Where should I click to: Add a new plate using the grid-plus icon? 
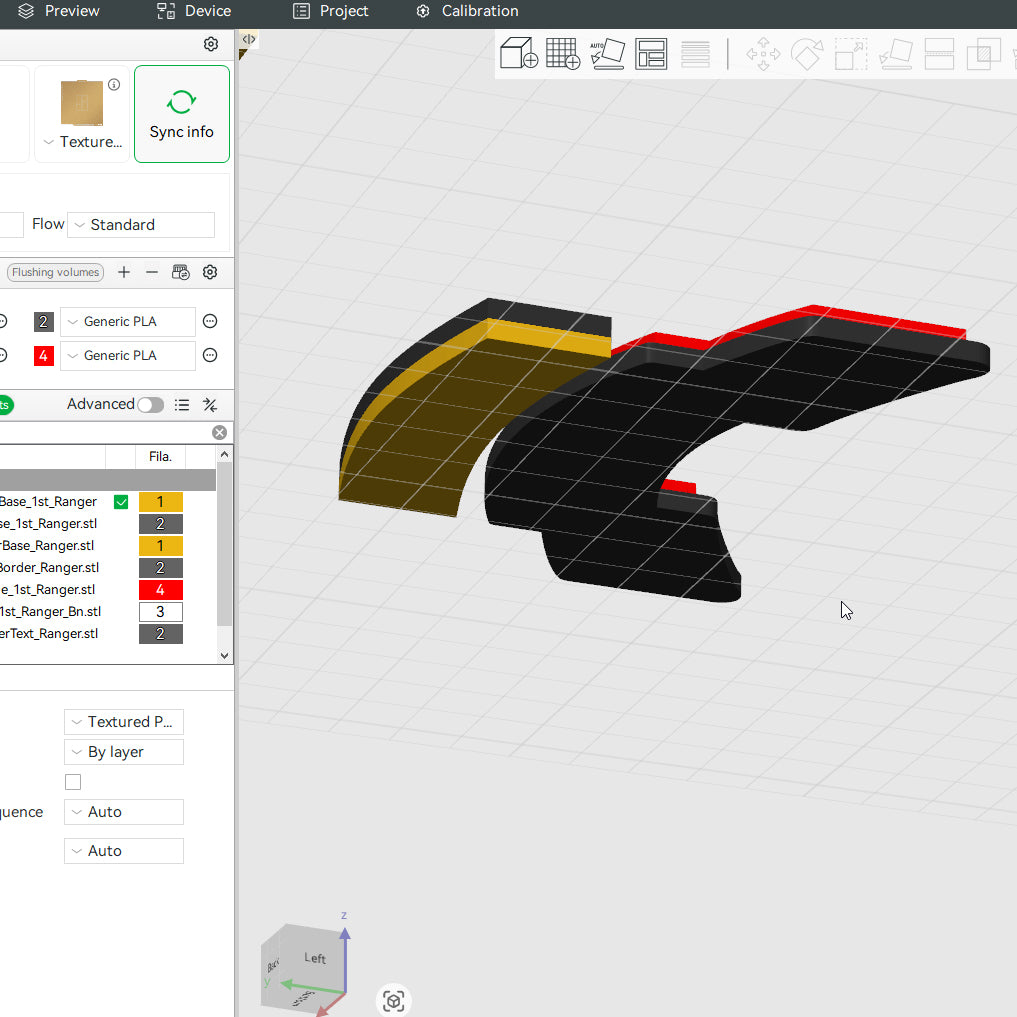coord(562,54)
